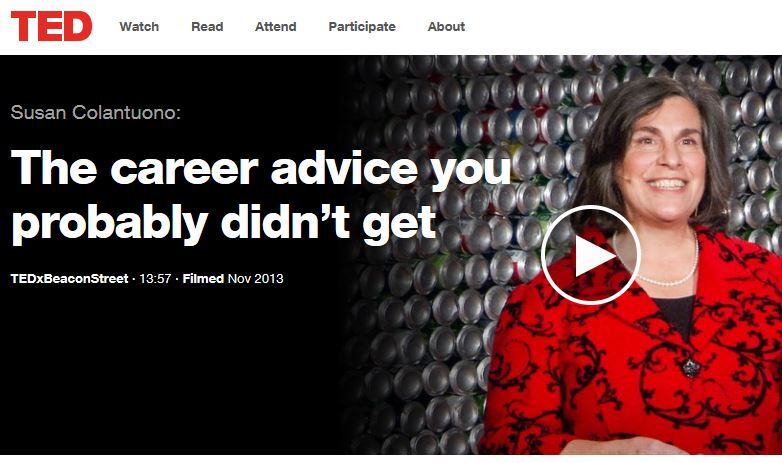Open the Read menu
Viewport: 782px width, 463px height.
(207, 27)
